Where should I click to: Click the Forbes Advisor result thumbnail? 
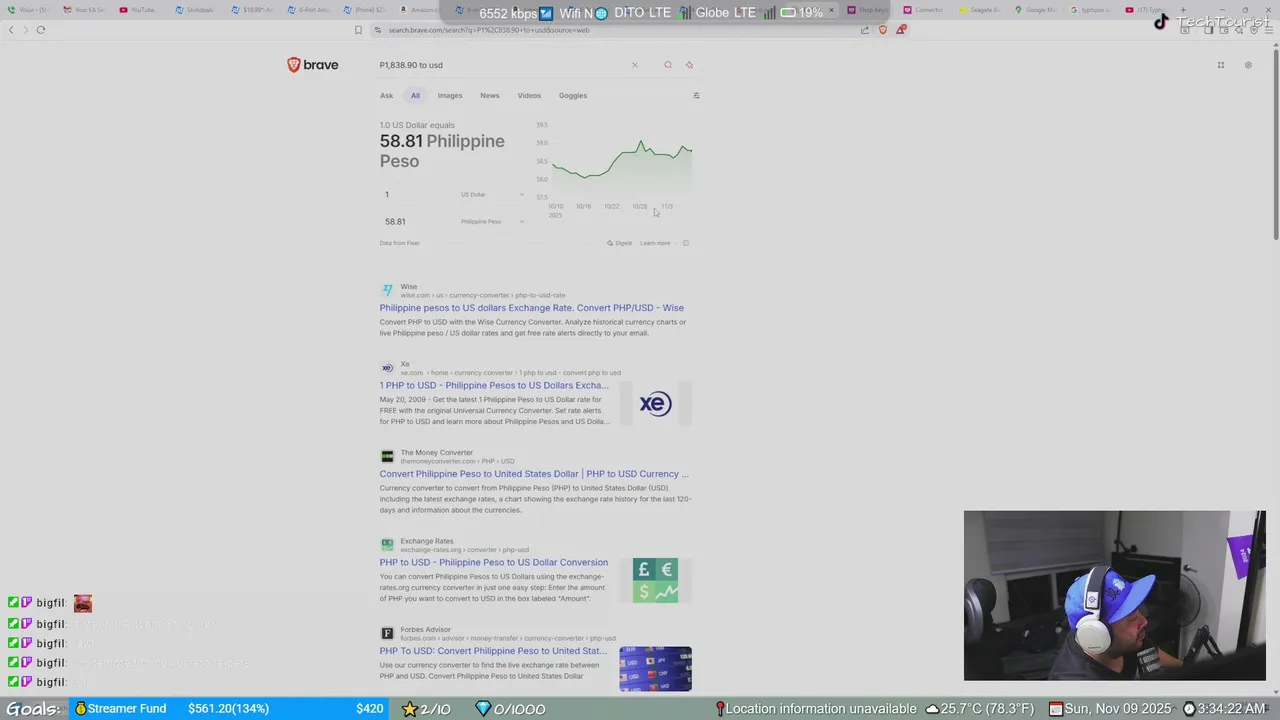click(655, 669)
